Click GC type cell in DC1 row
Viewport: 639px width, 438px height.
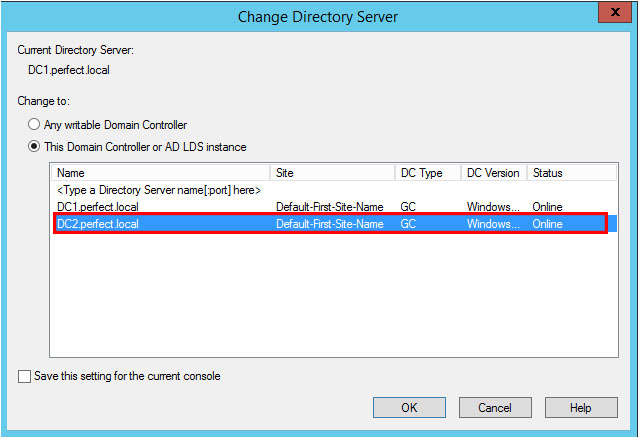click(x=408, y=207)
